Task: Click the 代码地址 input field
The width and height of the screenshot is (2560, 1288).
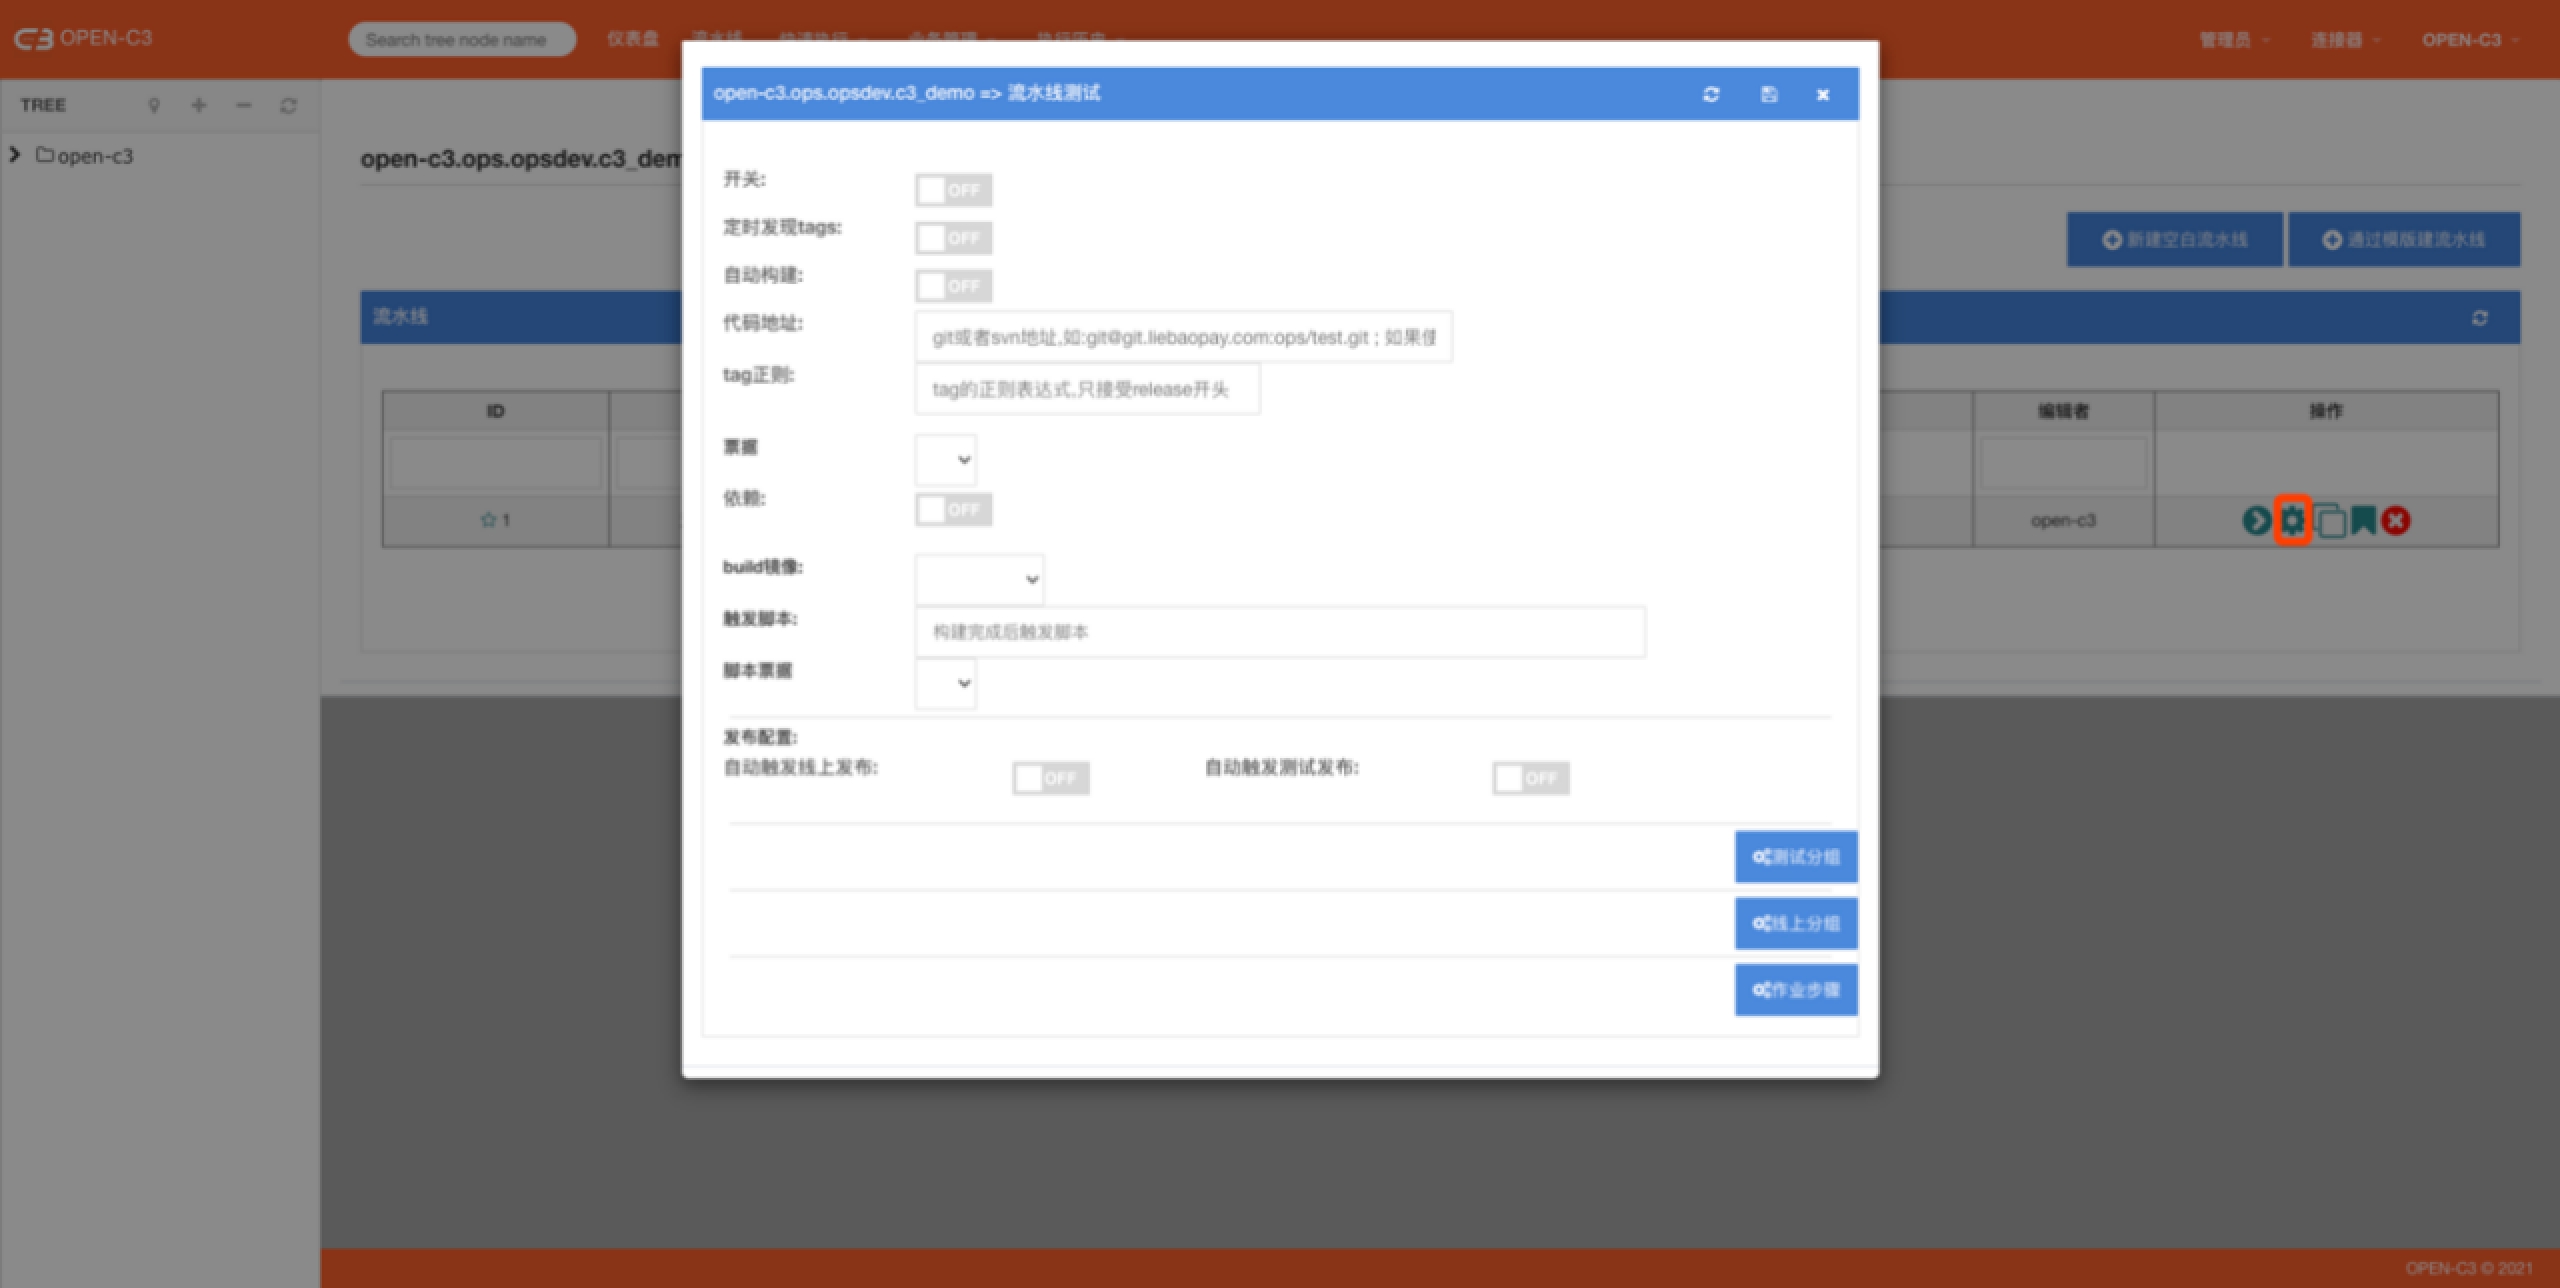Action: pyautogui.click(x=1183, y=337)
